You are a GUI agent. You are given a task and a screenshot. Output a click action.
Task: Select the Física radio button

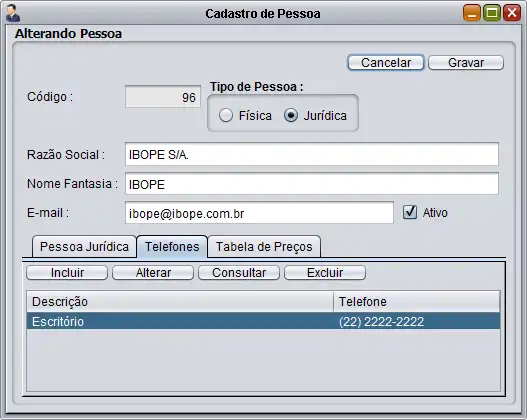[226, 115]
